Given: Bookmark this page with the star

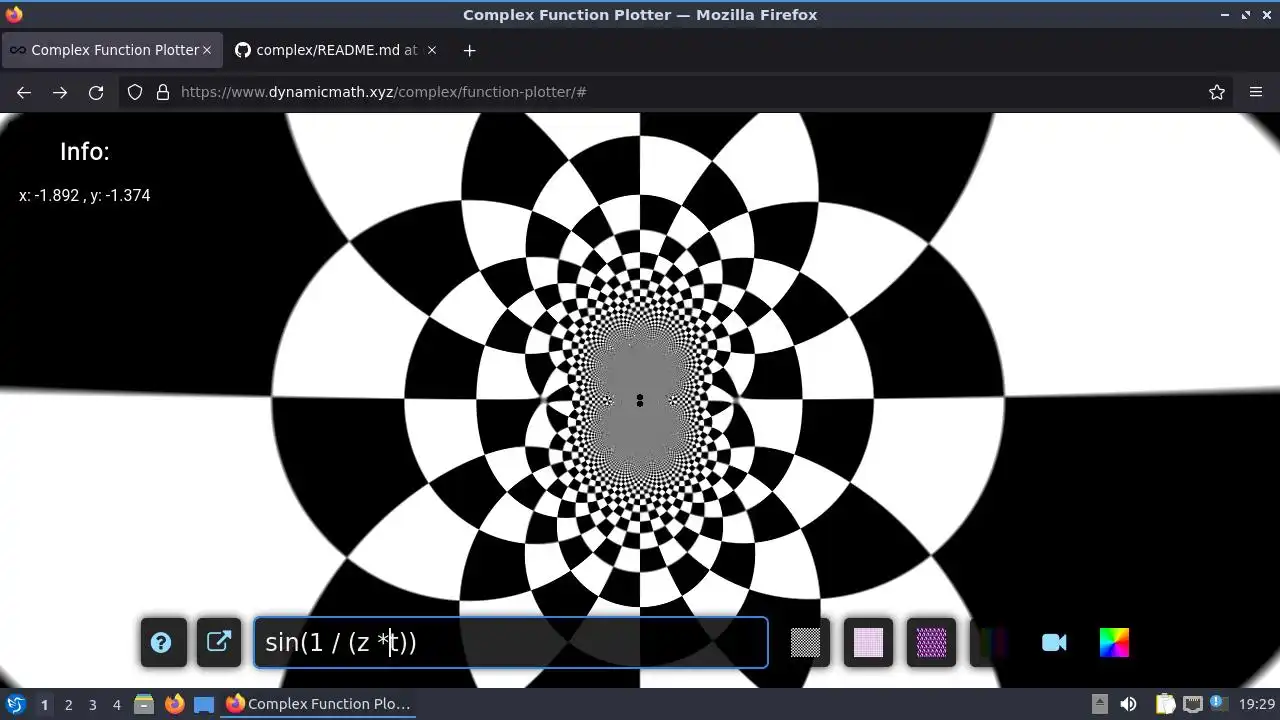Looking at the screenshot, I should coord(1217,92).
